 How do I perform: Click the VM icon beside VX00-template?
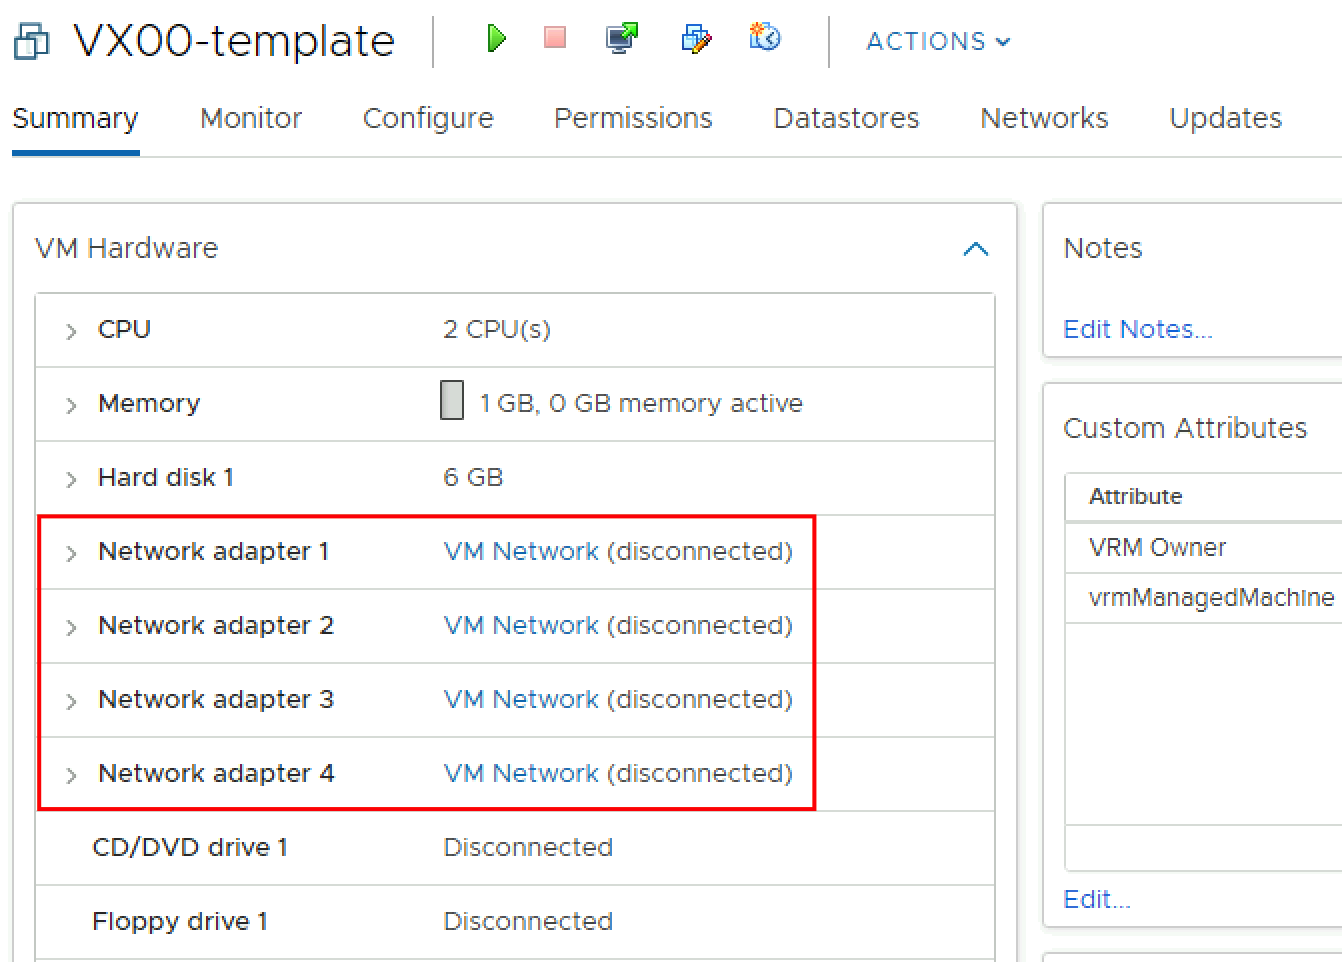pyautogui.click(x=31, y=42)
